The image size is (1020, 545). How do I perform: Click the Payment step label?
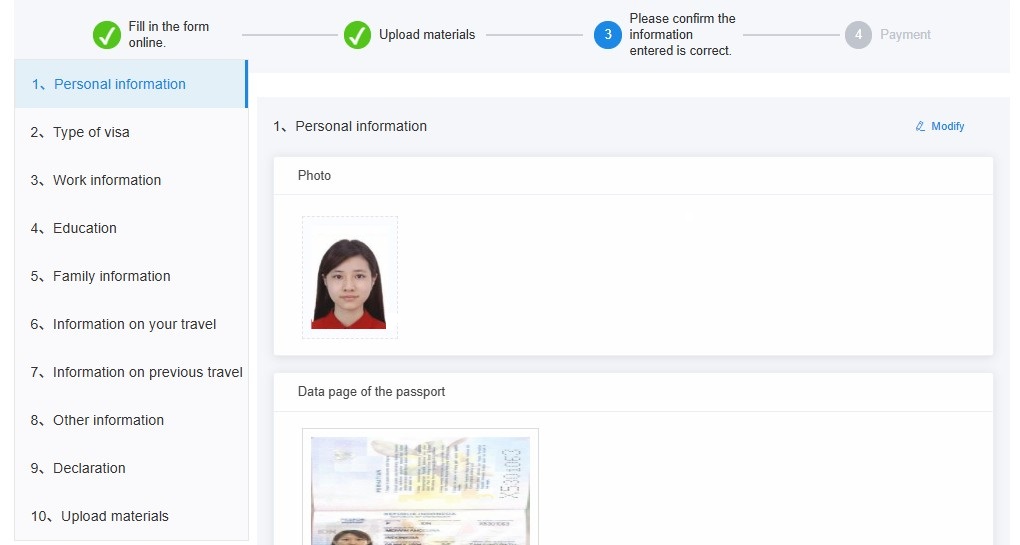point(905,35)
